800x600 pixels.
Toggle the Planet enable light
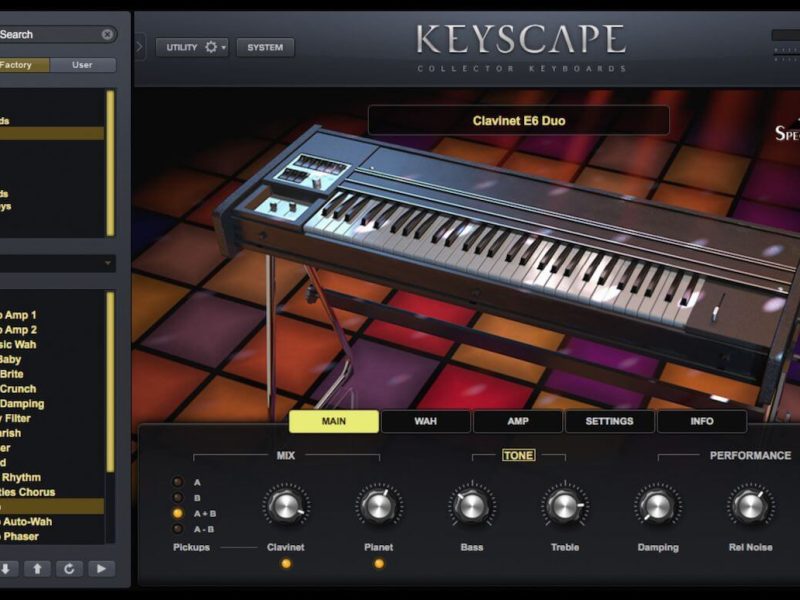pos(379,564)
